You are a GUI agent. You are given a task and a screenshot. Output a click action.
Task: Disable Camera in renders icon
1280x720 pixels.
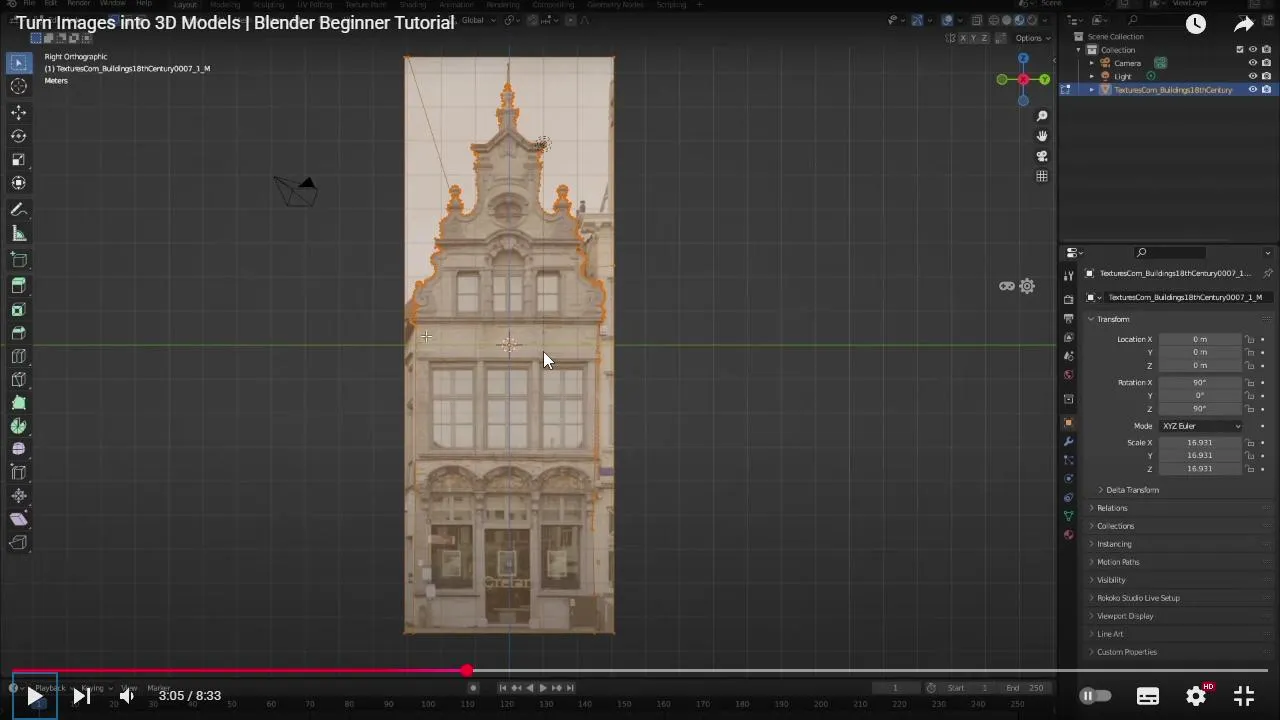[1266, 63]
